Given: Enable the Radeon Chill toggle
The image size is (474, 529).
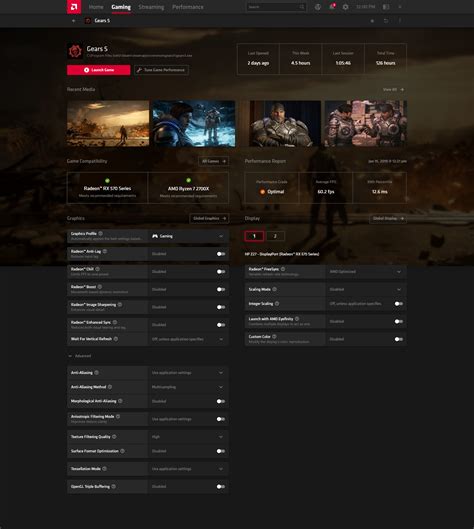Looking at the screenshot, I should pyautogui.click(x=221, y=272).
